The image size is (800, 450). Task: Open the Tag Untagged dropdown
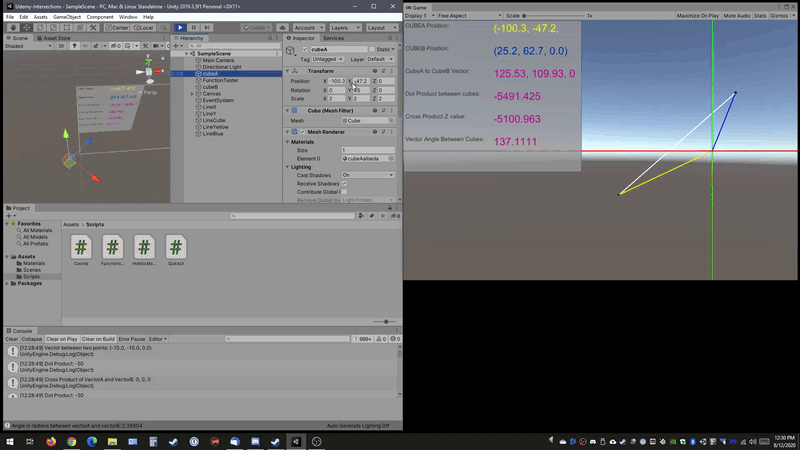(x=328, y=59)
